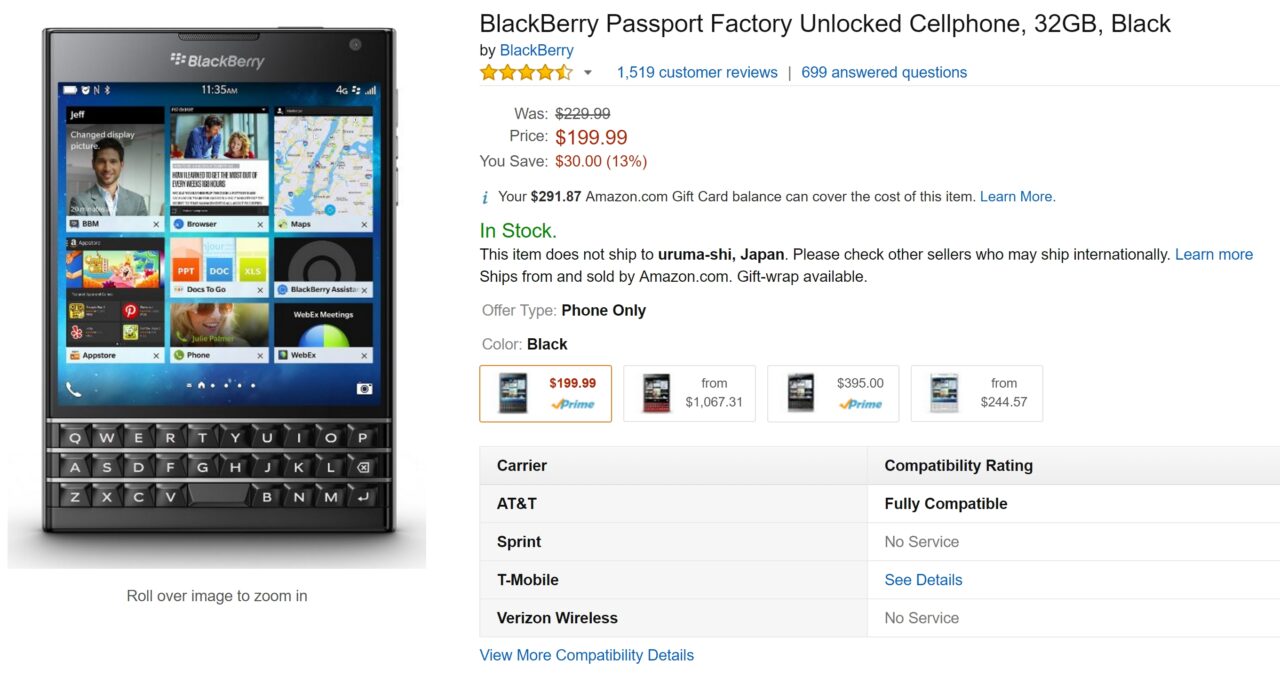Click the phone call icon on the phone screen
Image resolution: width=1280 pixels, height=676 pixels.
click(74, 389)
